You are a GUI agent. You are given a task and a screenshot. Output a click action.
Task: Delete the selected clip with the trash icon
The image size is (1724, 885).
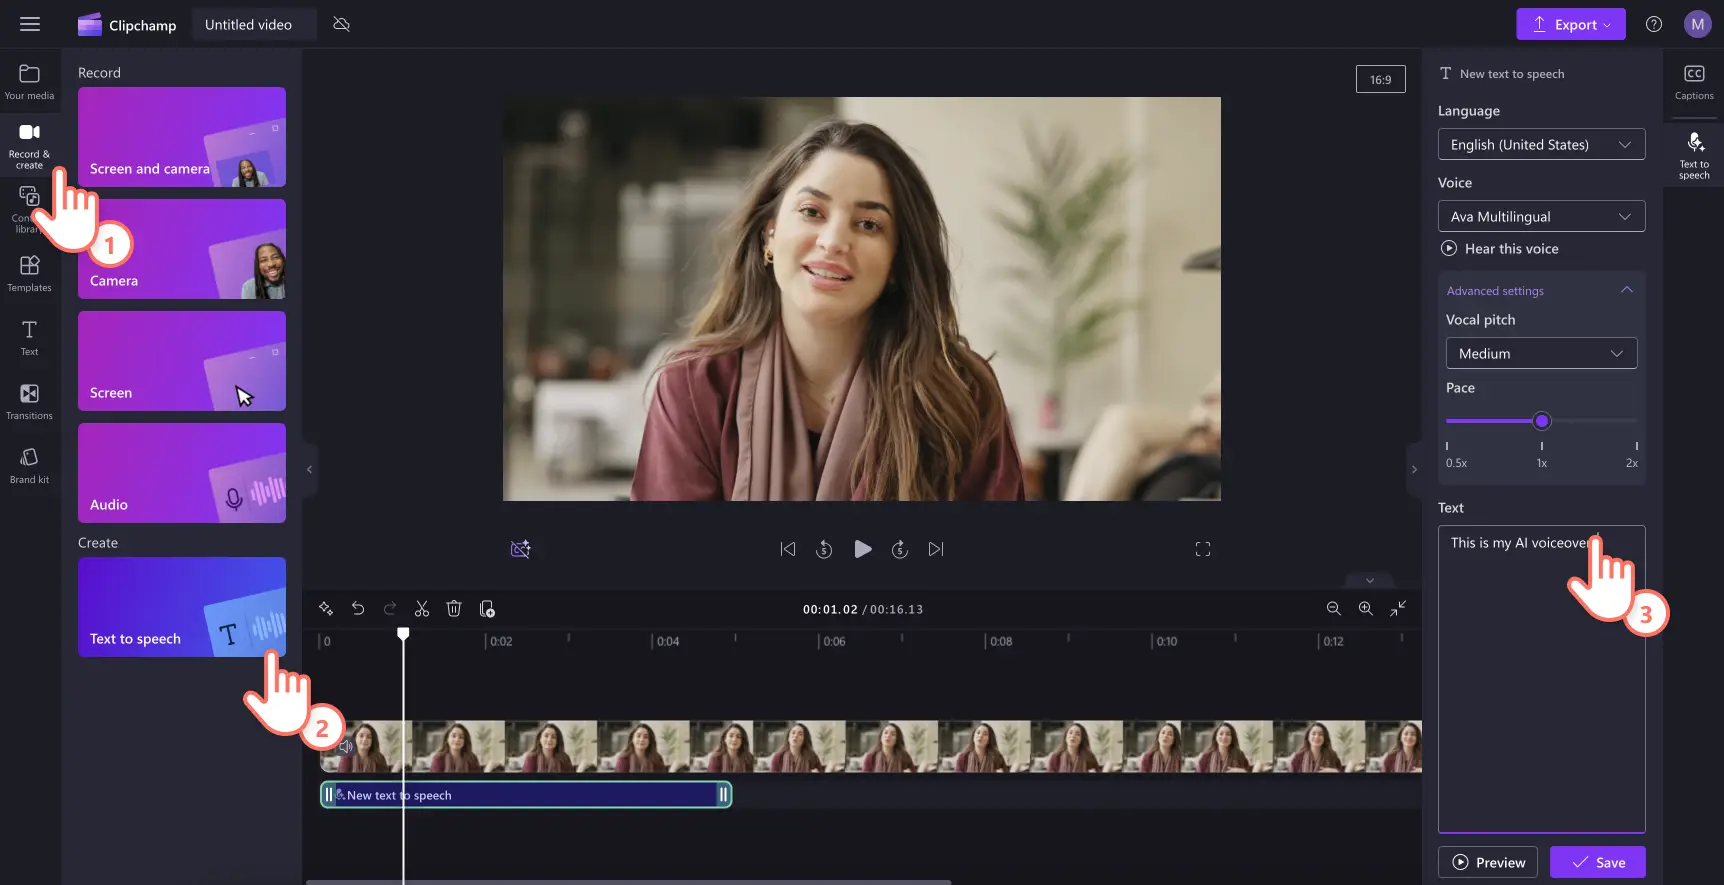pos(454,609)
